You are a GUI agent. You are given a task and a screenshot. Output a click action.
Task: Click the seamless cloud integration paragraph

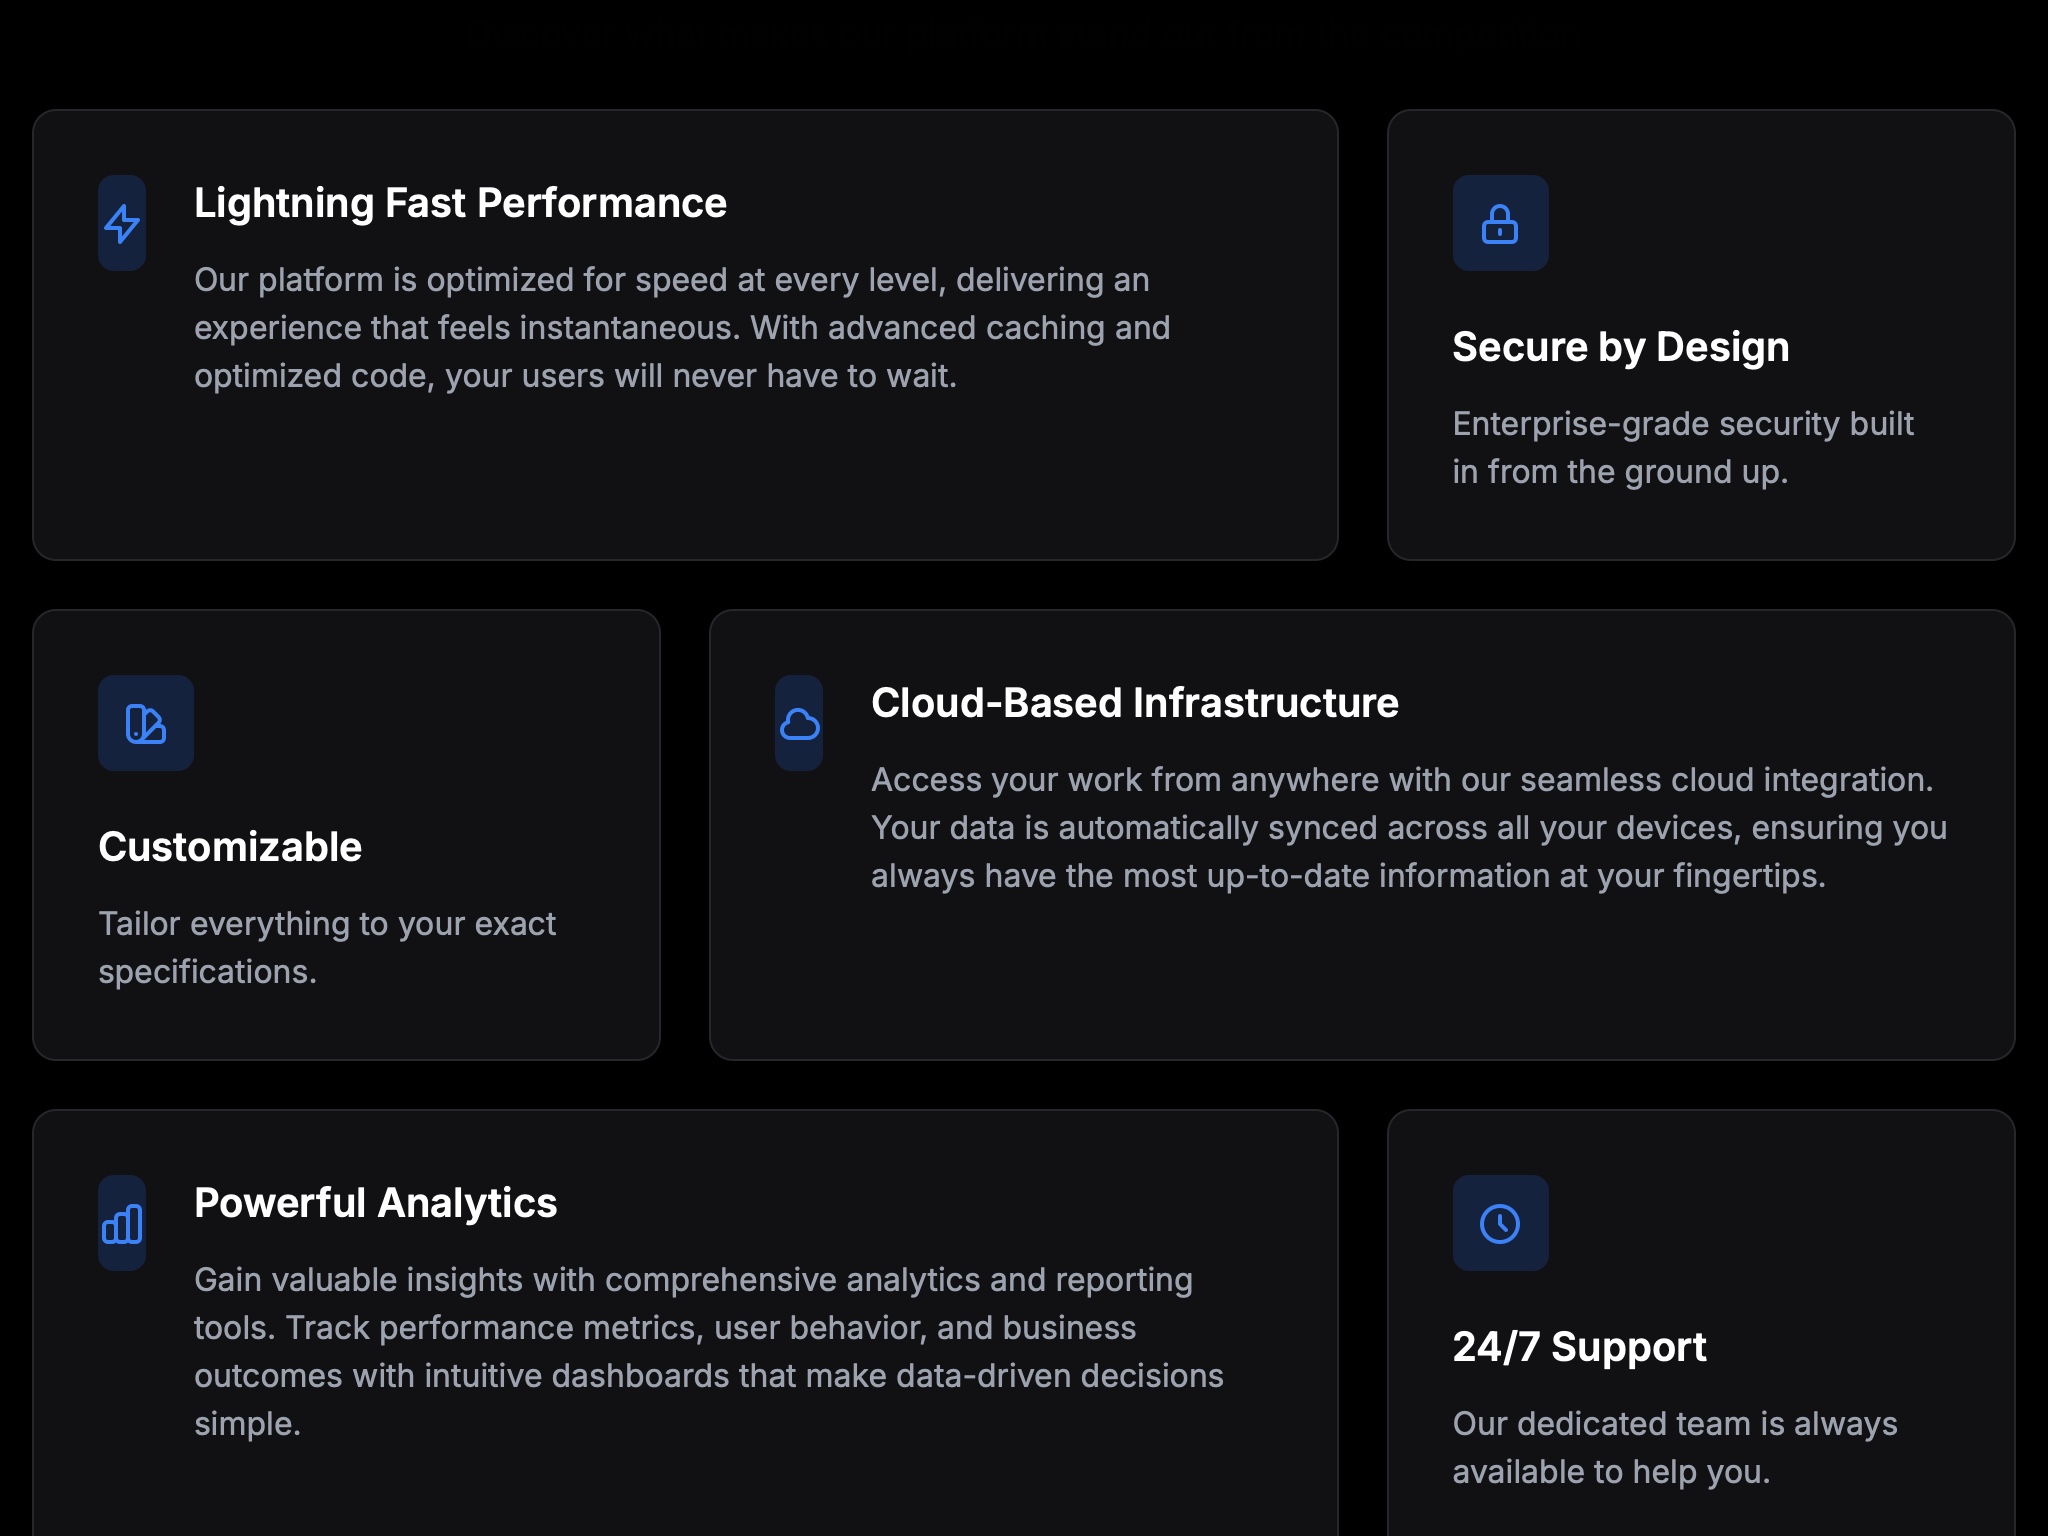tap(1408, 828)
